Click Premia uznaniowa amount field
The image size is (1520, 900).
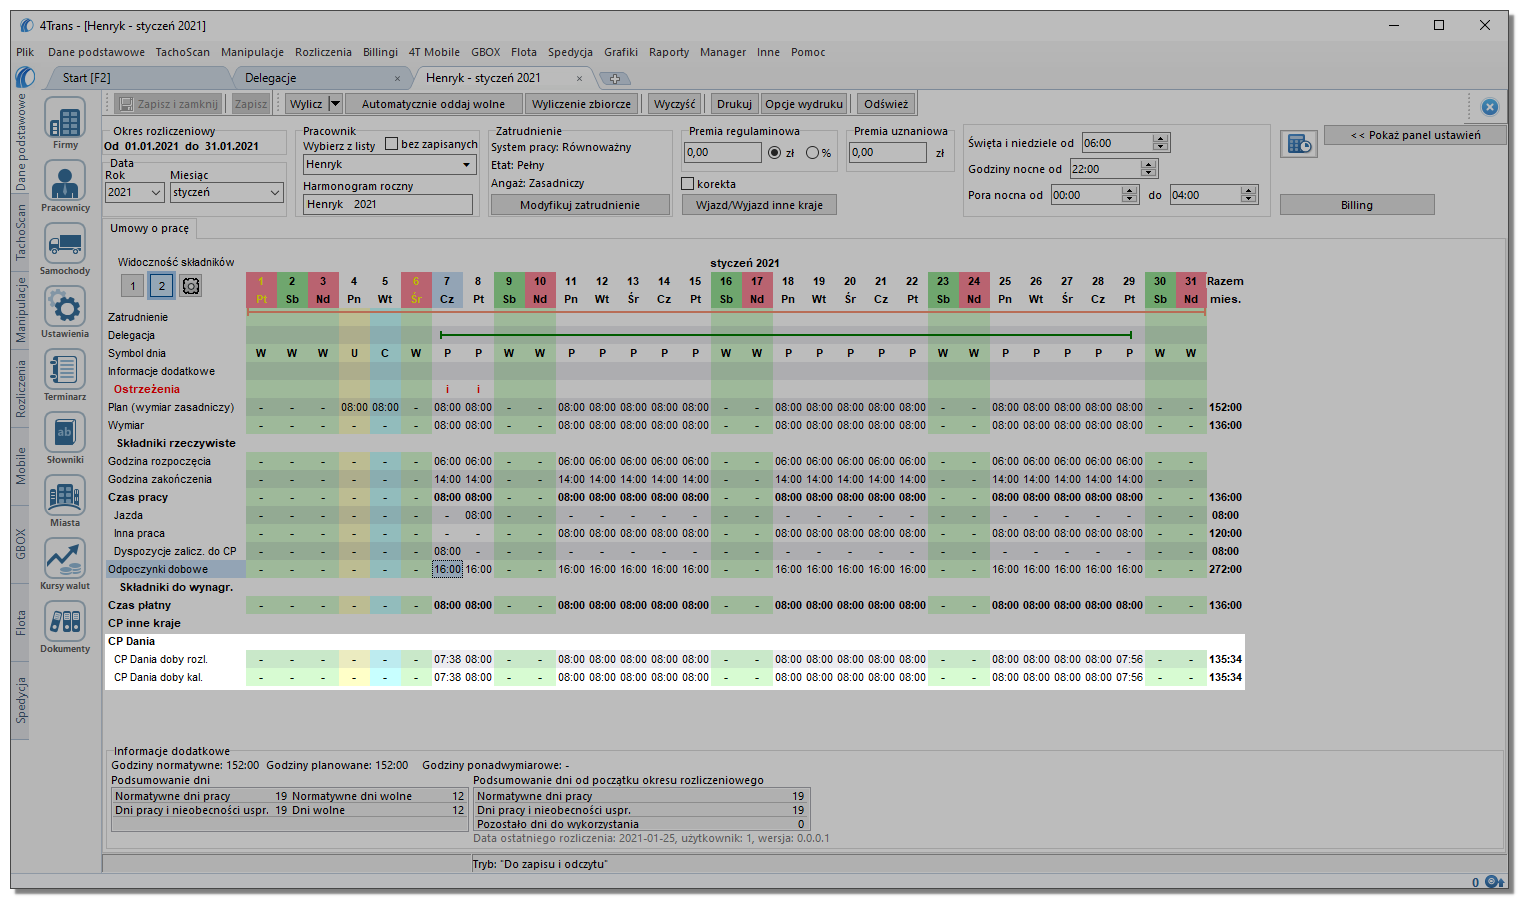[888, 153]
